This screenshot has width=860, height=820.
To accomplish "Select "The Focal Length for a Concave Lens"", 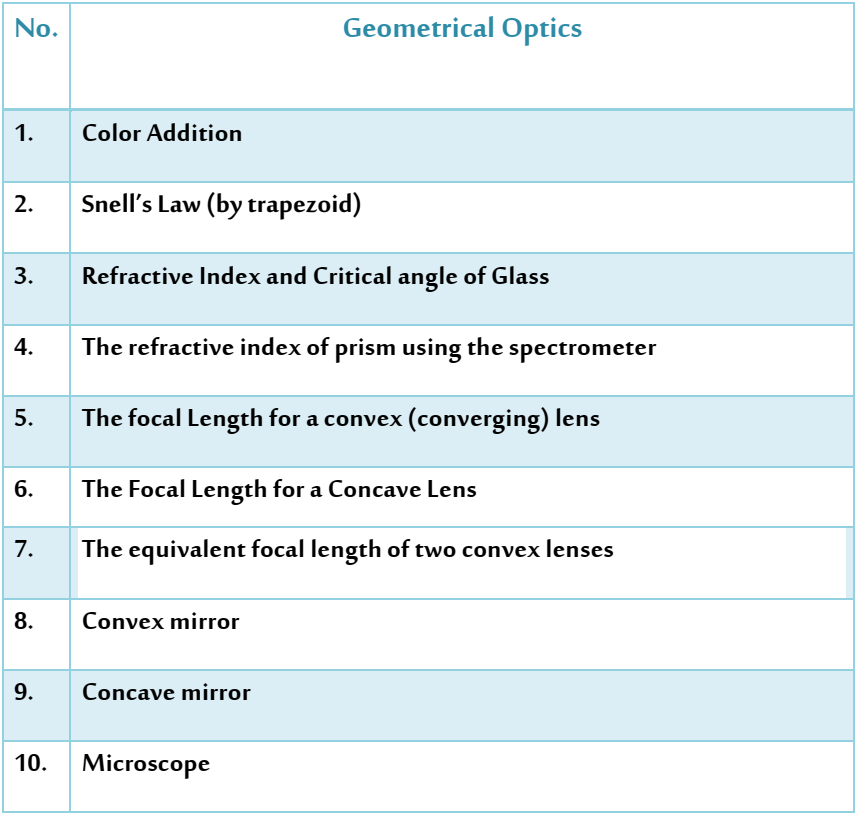I will click(x=279, y=490).
